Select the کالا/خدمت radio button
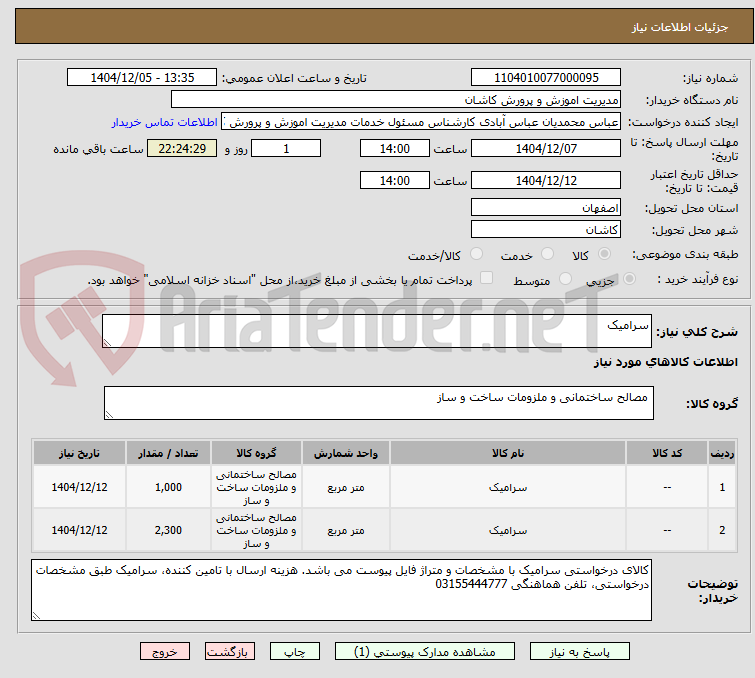 [476, 254]
